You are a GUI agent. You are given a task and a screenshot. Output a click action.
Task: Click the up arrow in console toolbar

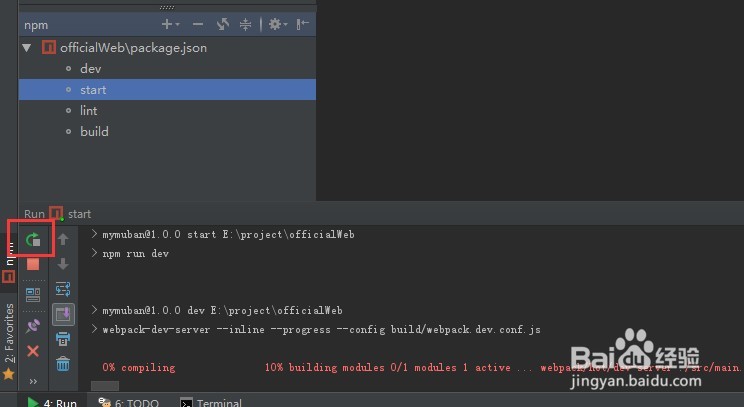point(63,239)
